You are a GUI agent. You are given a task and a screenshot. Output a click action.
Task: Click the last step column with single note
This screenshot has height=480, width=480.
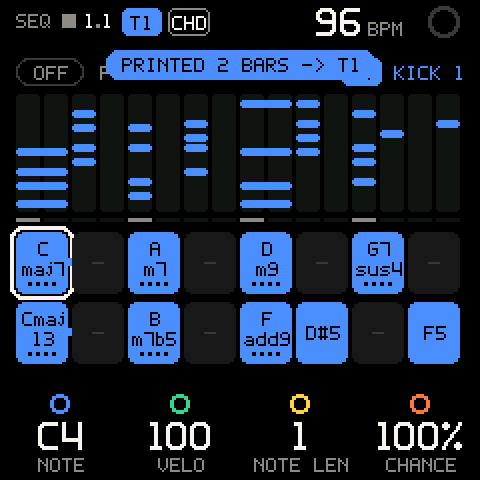click(448, 153)
